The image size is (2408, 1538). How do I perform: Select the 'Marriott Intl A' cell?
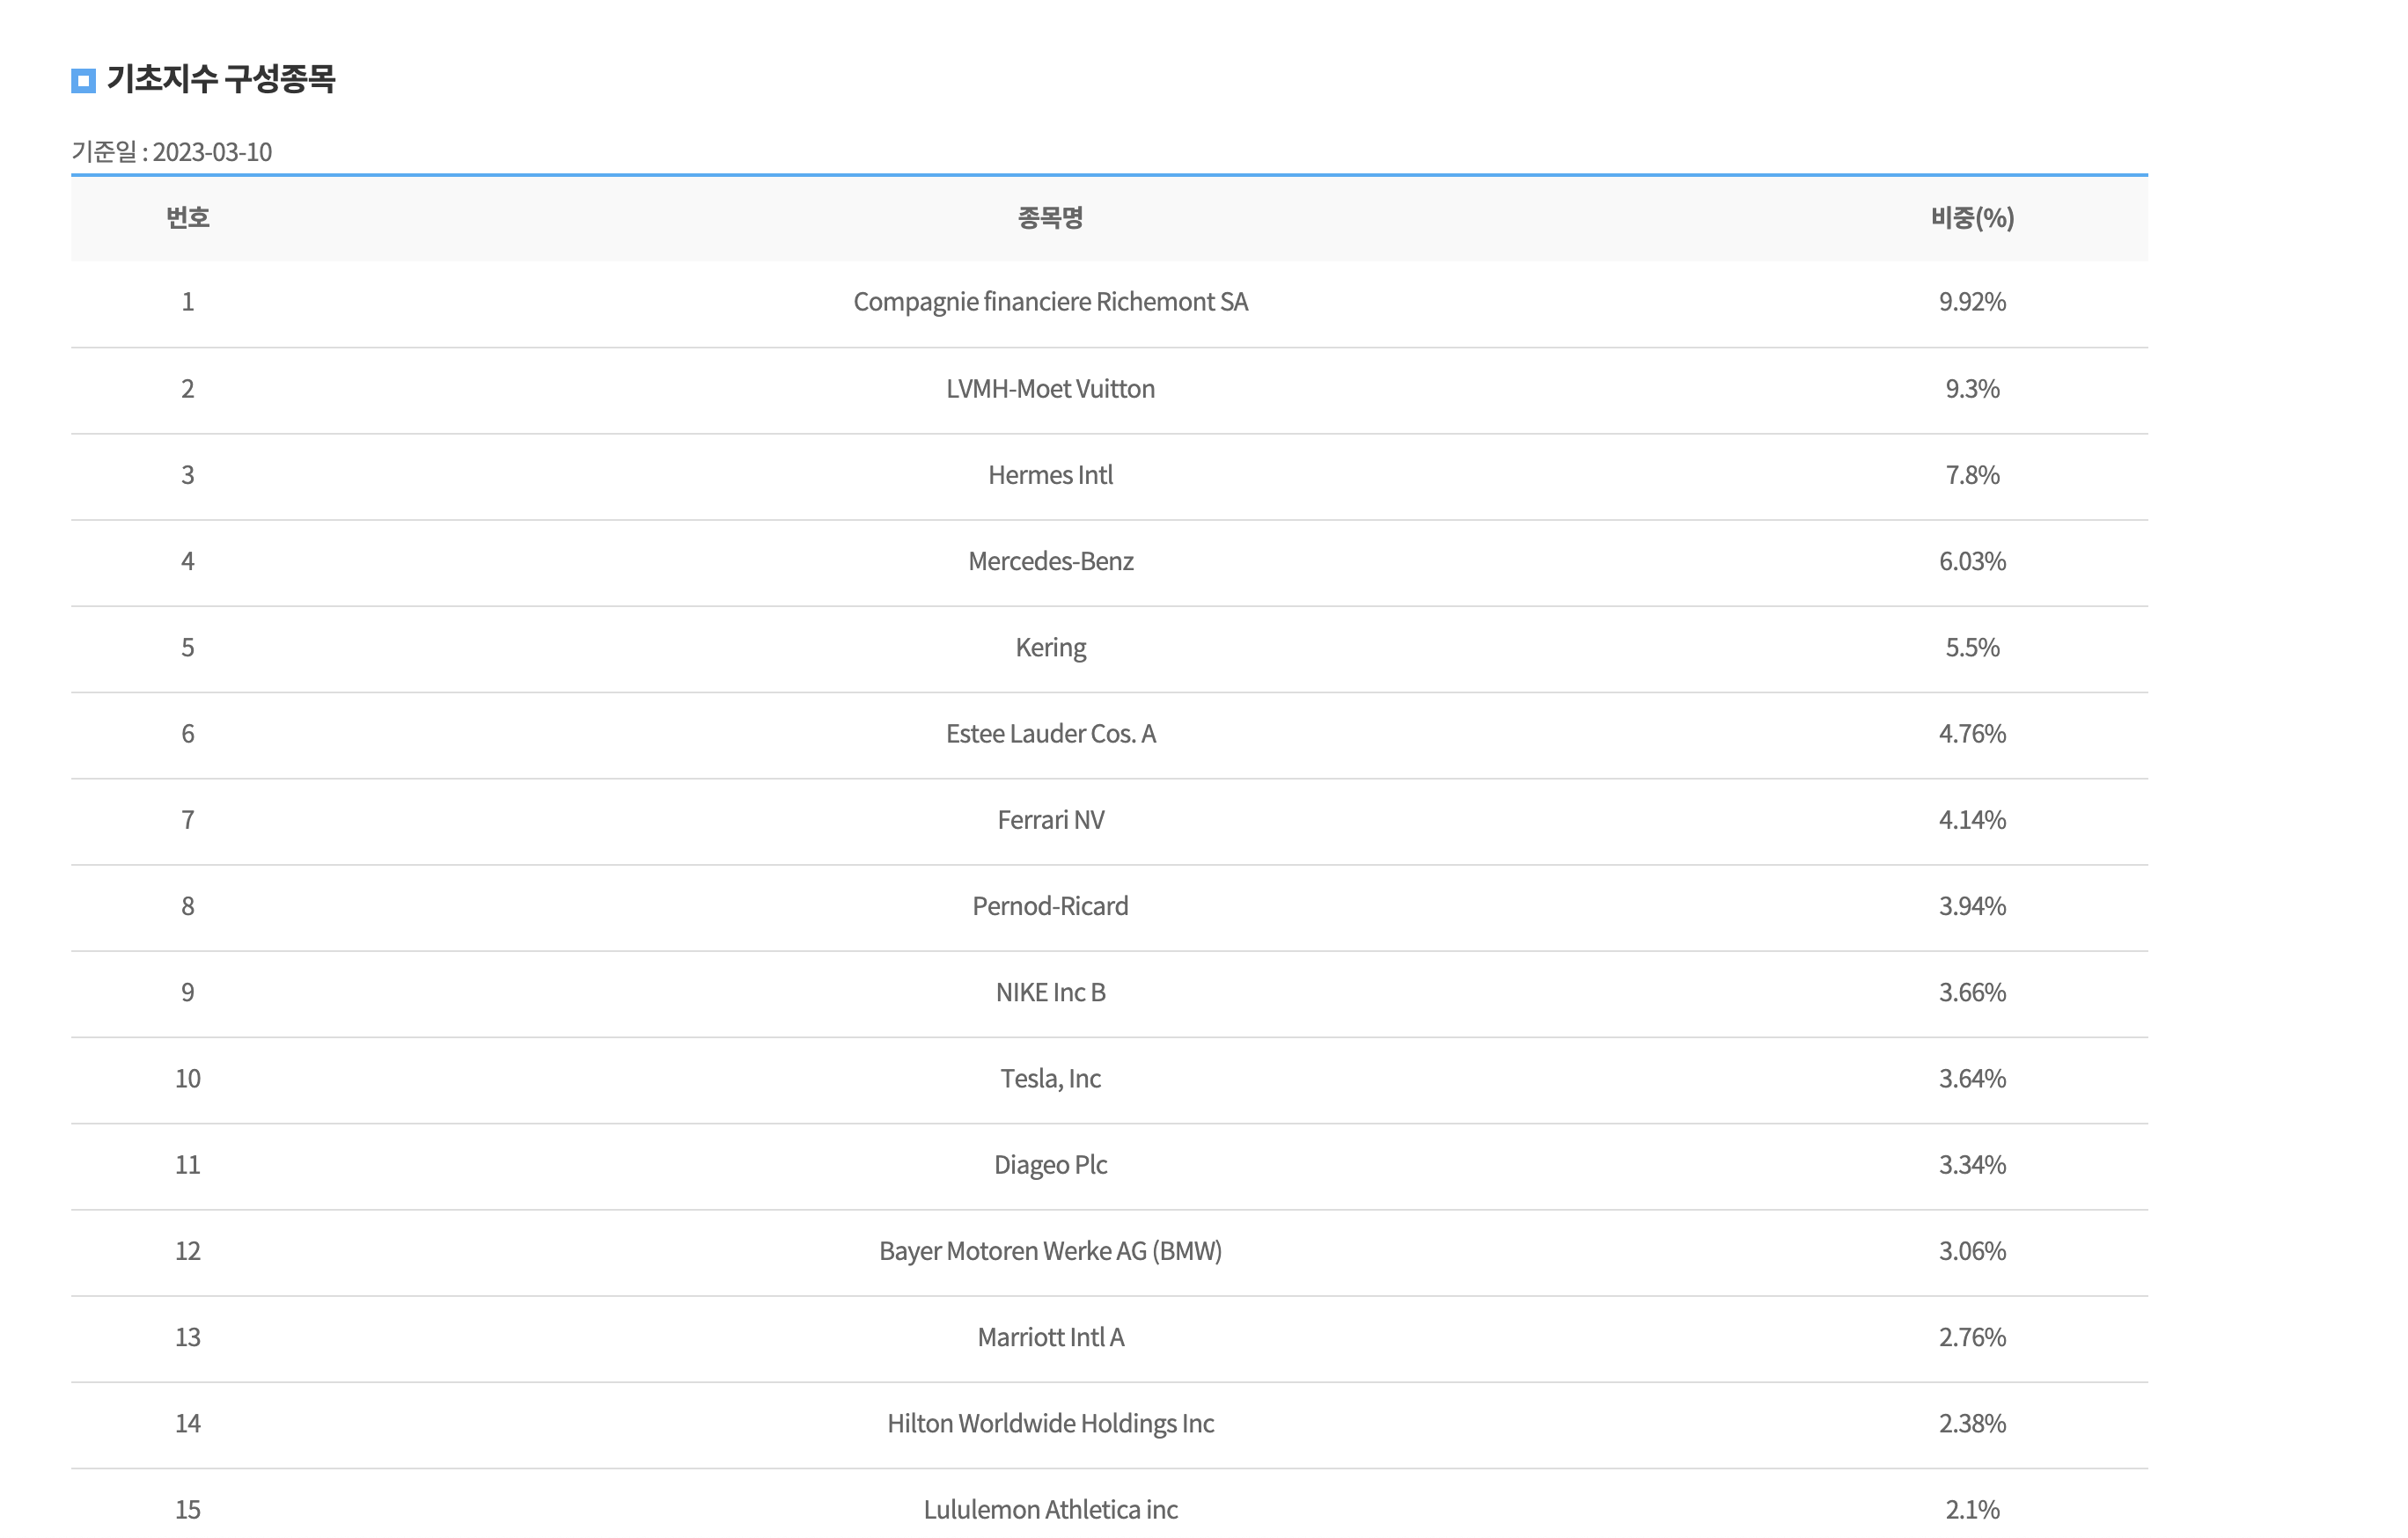coord(1051,1338)
